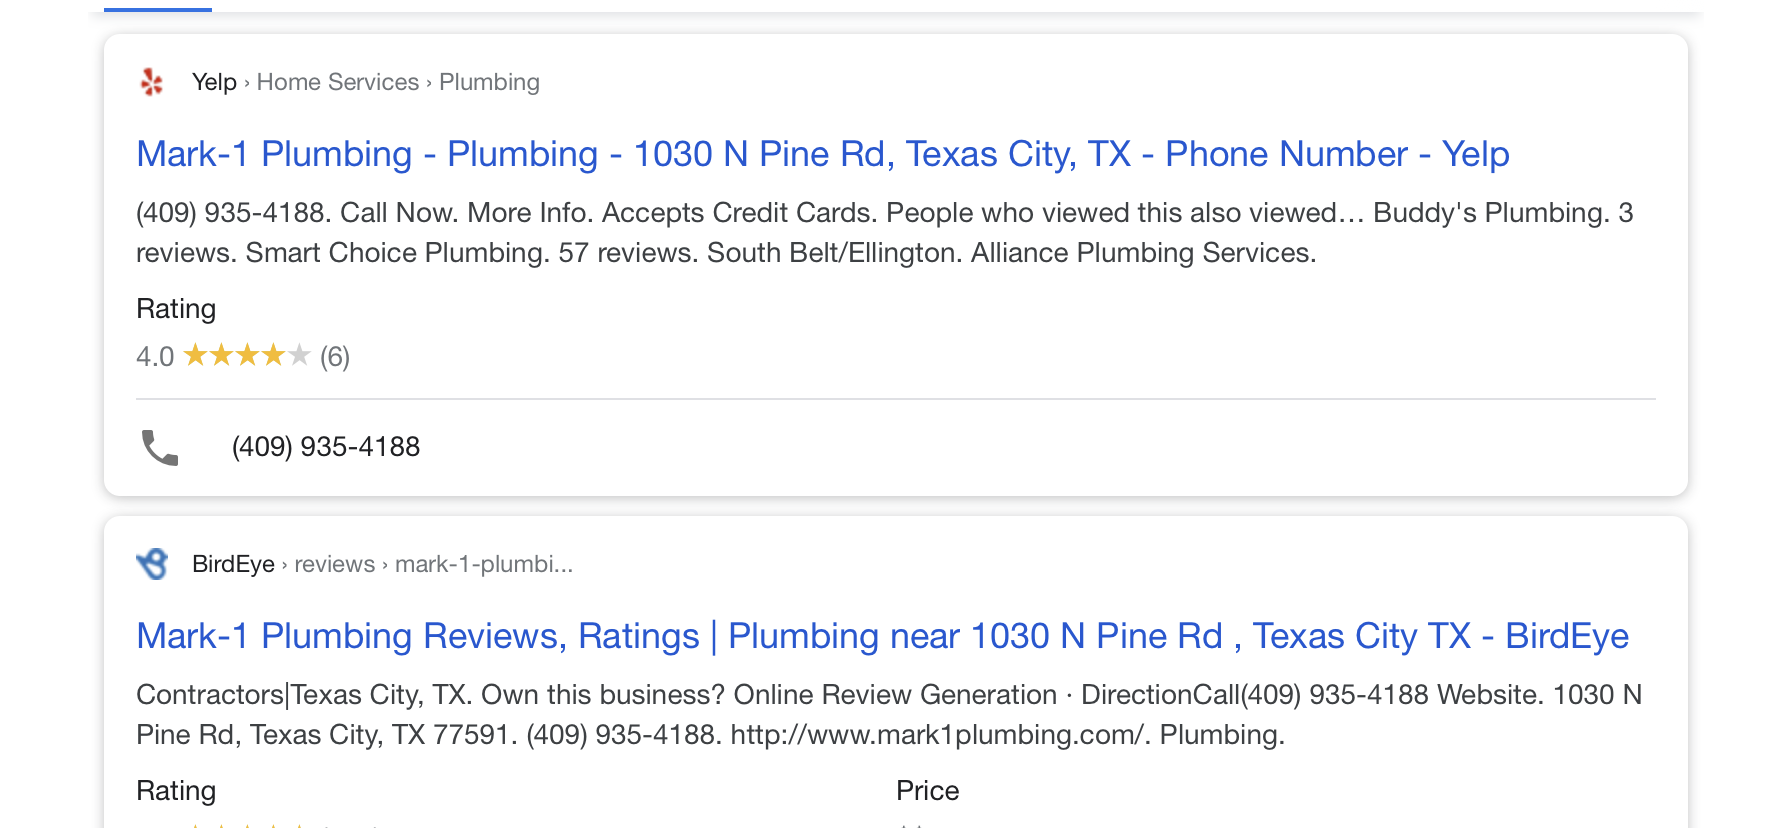This screenshot has width=1792, height=828.
Task: Click the gold star rating in Yelp result
Action: [247, 355]
